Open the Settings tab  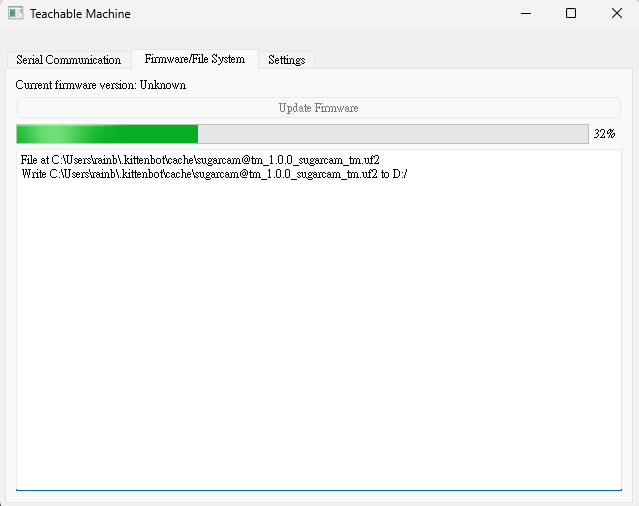click(286, 60)
